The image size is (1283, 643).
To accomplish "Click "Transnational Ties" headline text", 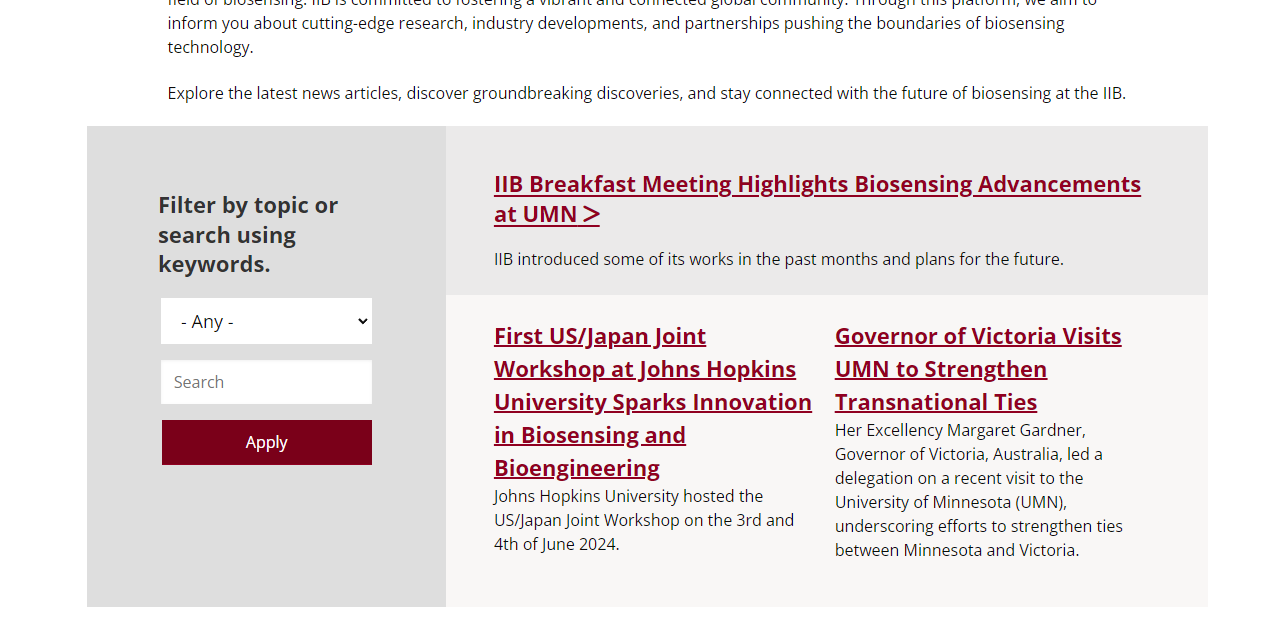I will tap(935, 402).
